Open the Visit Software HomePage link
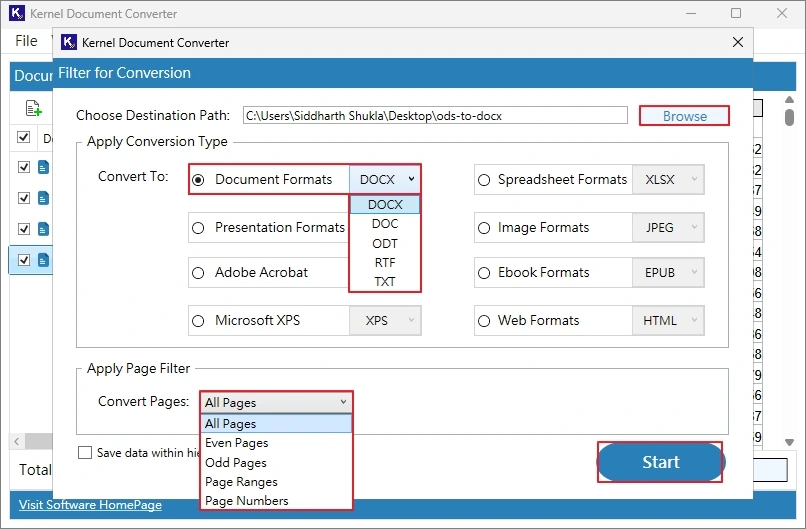The image size is (806, 529). click(90, 505)
